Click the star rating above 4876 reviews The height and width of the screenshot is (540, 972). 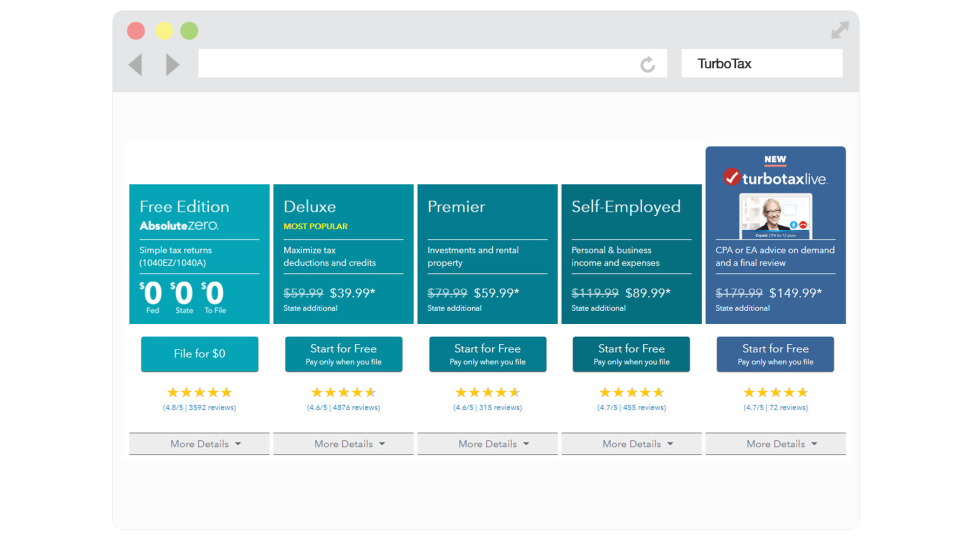(343, 392)
